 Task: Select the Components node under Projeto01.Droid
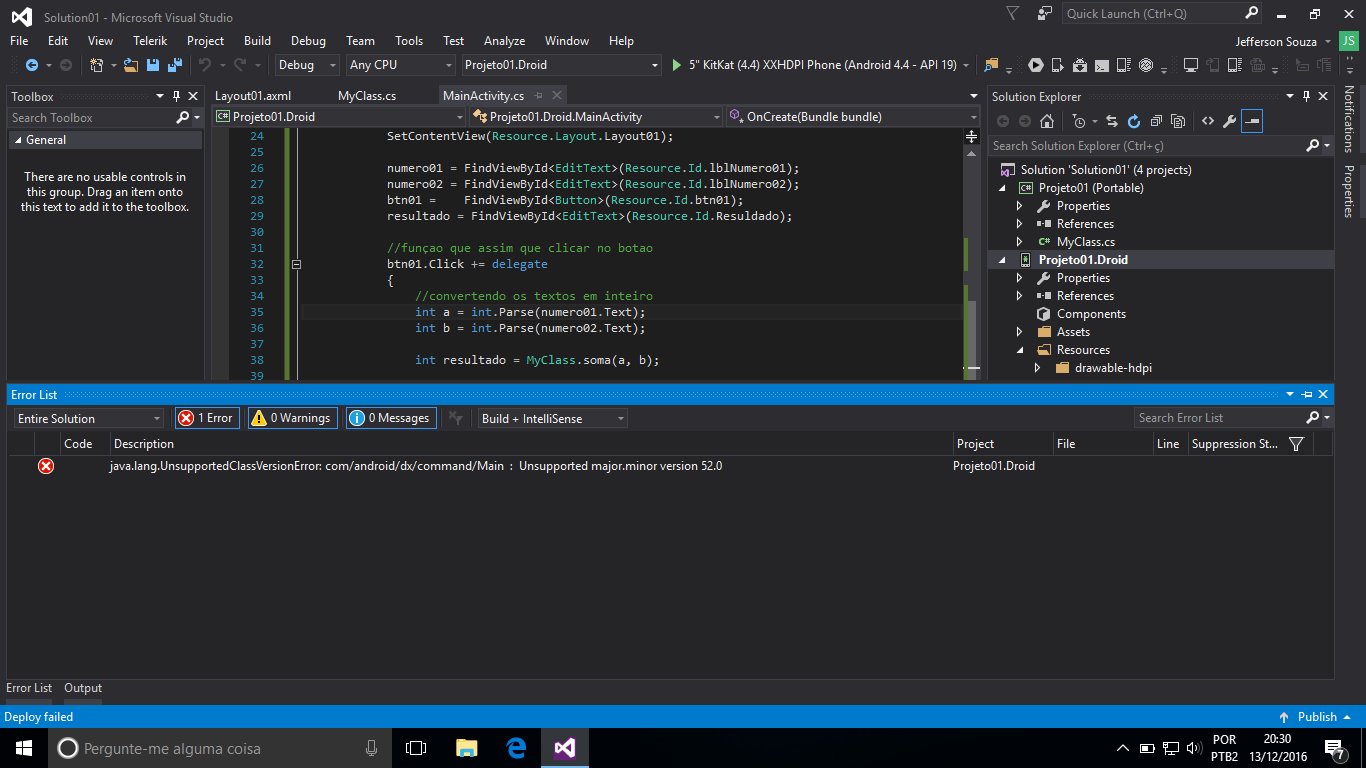click(x=1091, y=314)
